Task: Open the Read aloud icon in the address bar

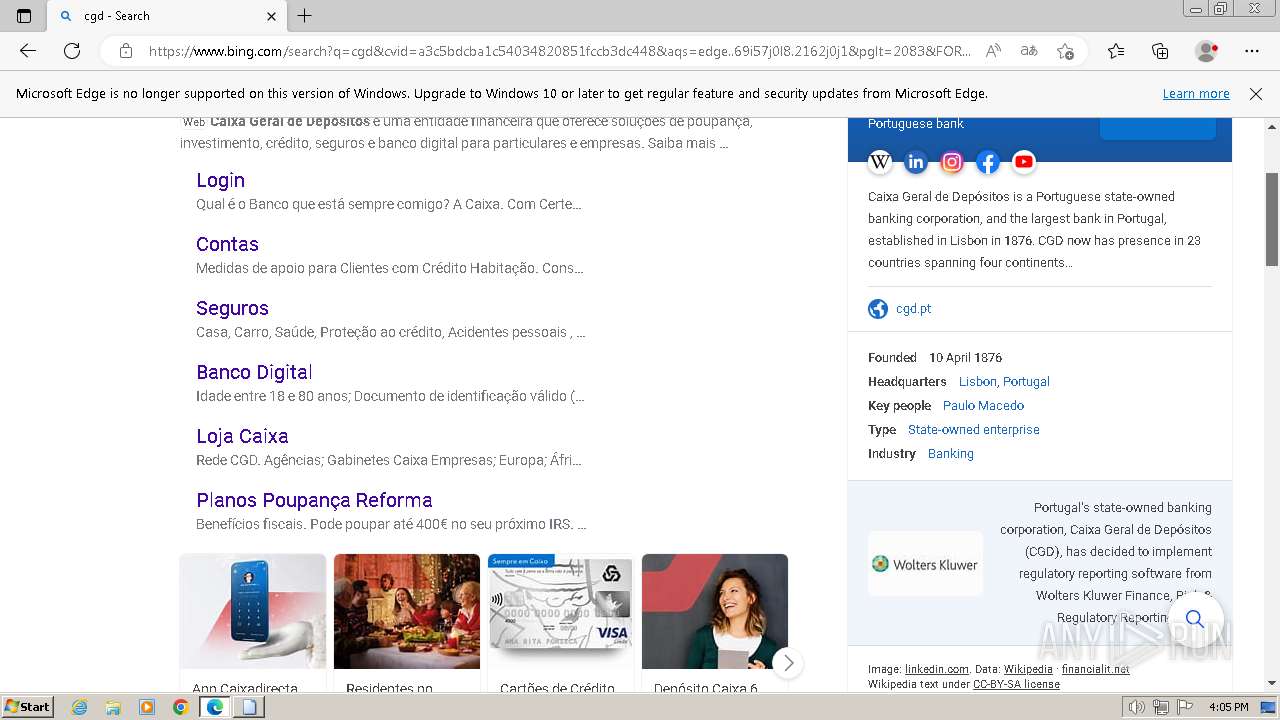Action: click(x=993, y=51)
